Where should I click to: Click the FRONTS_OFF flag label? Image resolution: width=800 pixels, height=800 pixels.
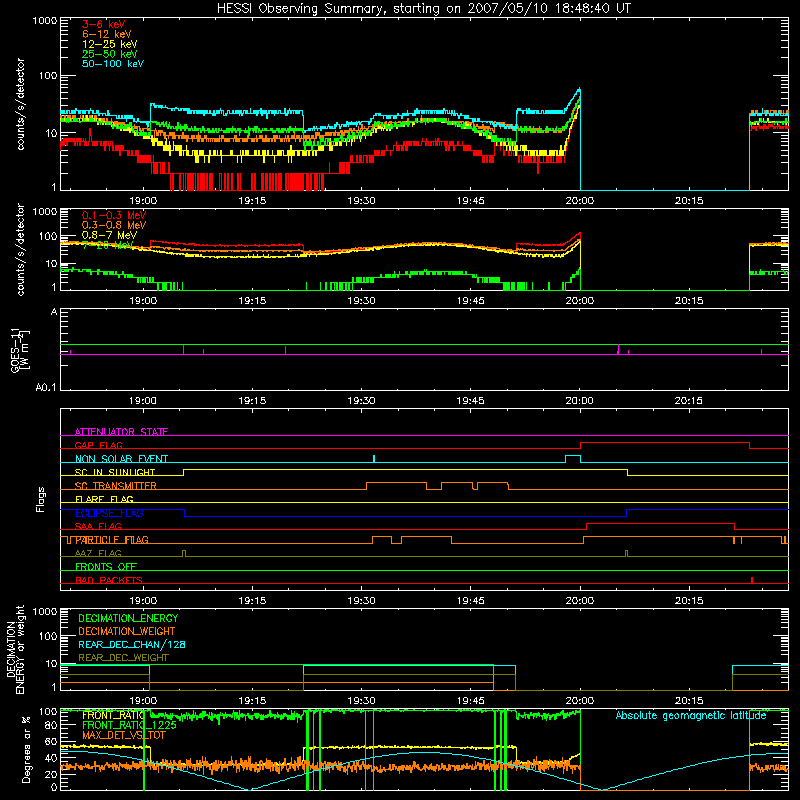(106, 567)
